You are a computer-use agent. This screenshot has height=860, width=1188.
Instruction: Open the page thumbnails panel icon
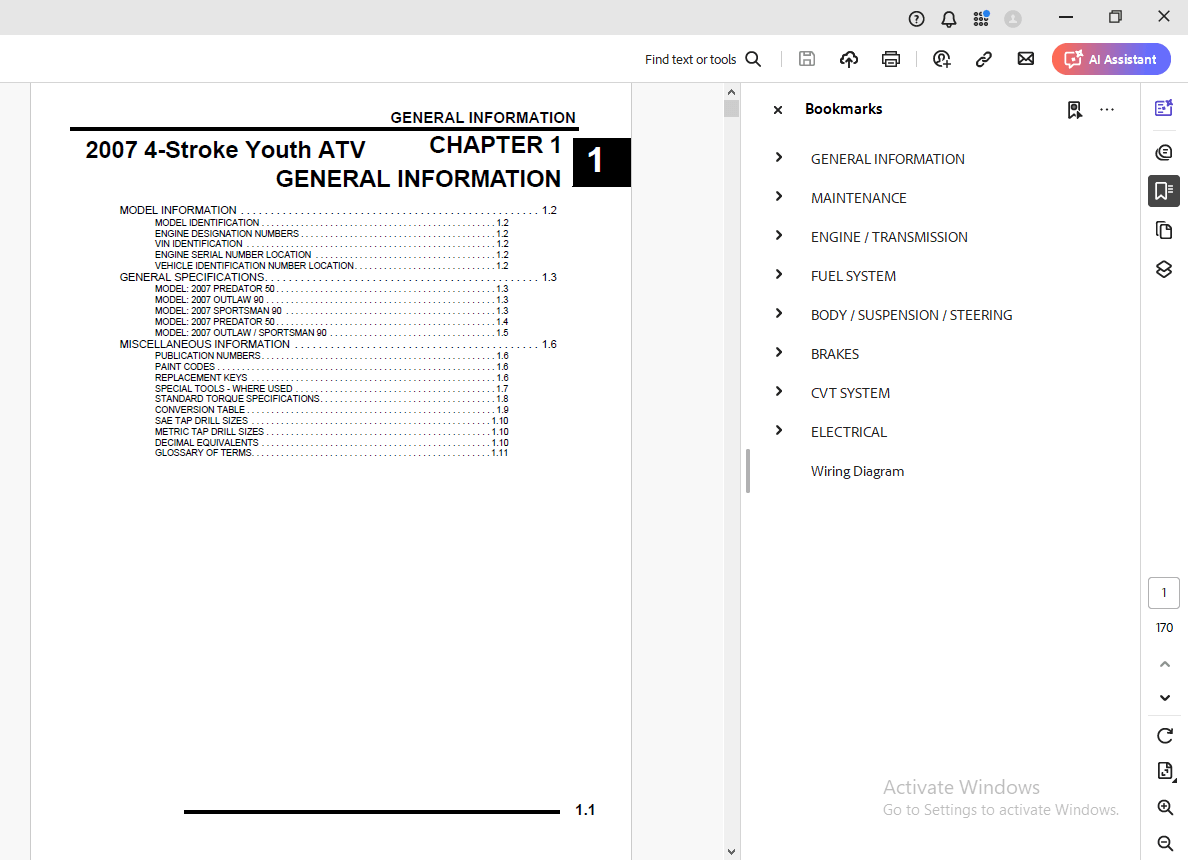coord(1163,231)
